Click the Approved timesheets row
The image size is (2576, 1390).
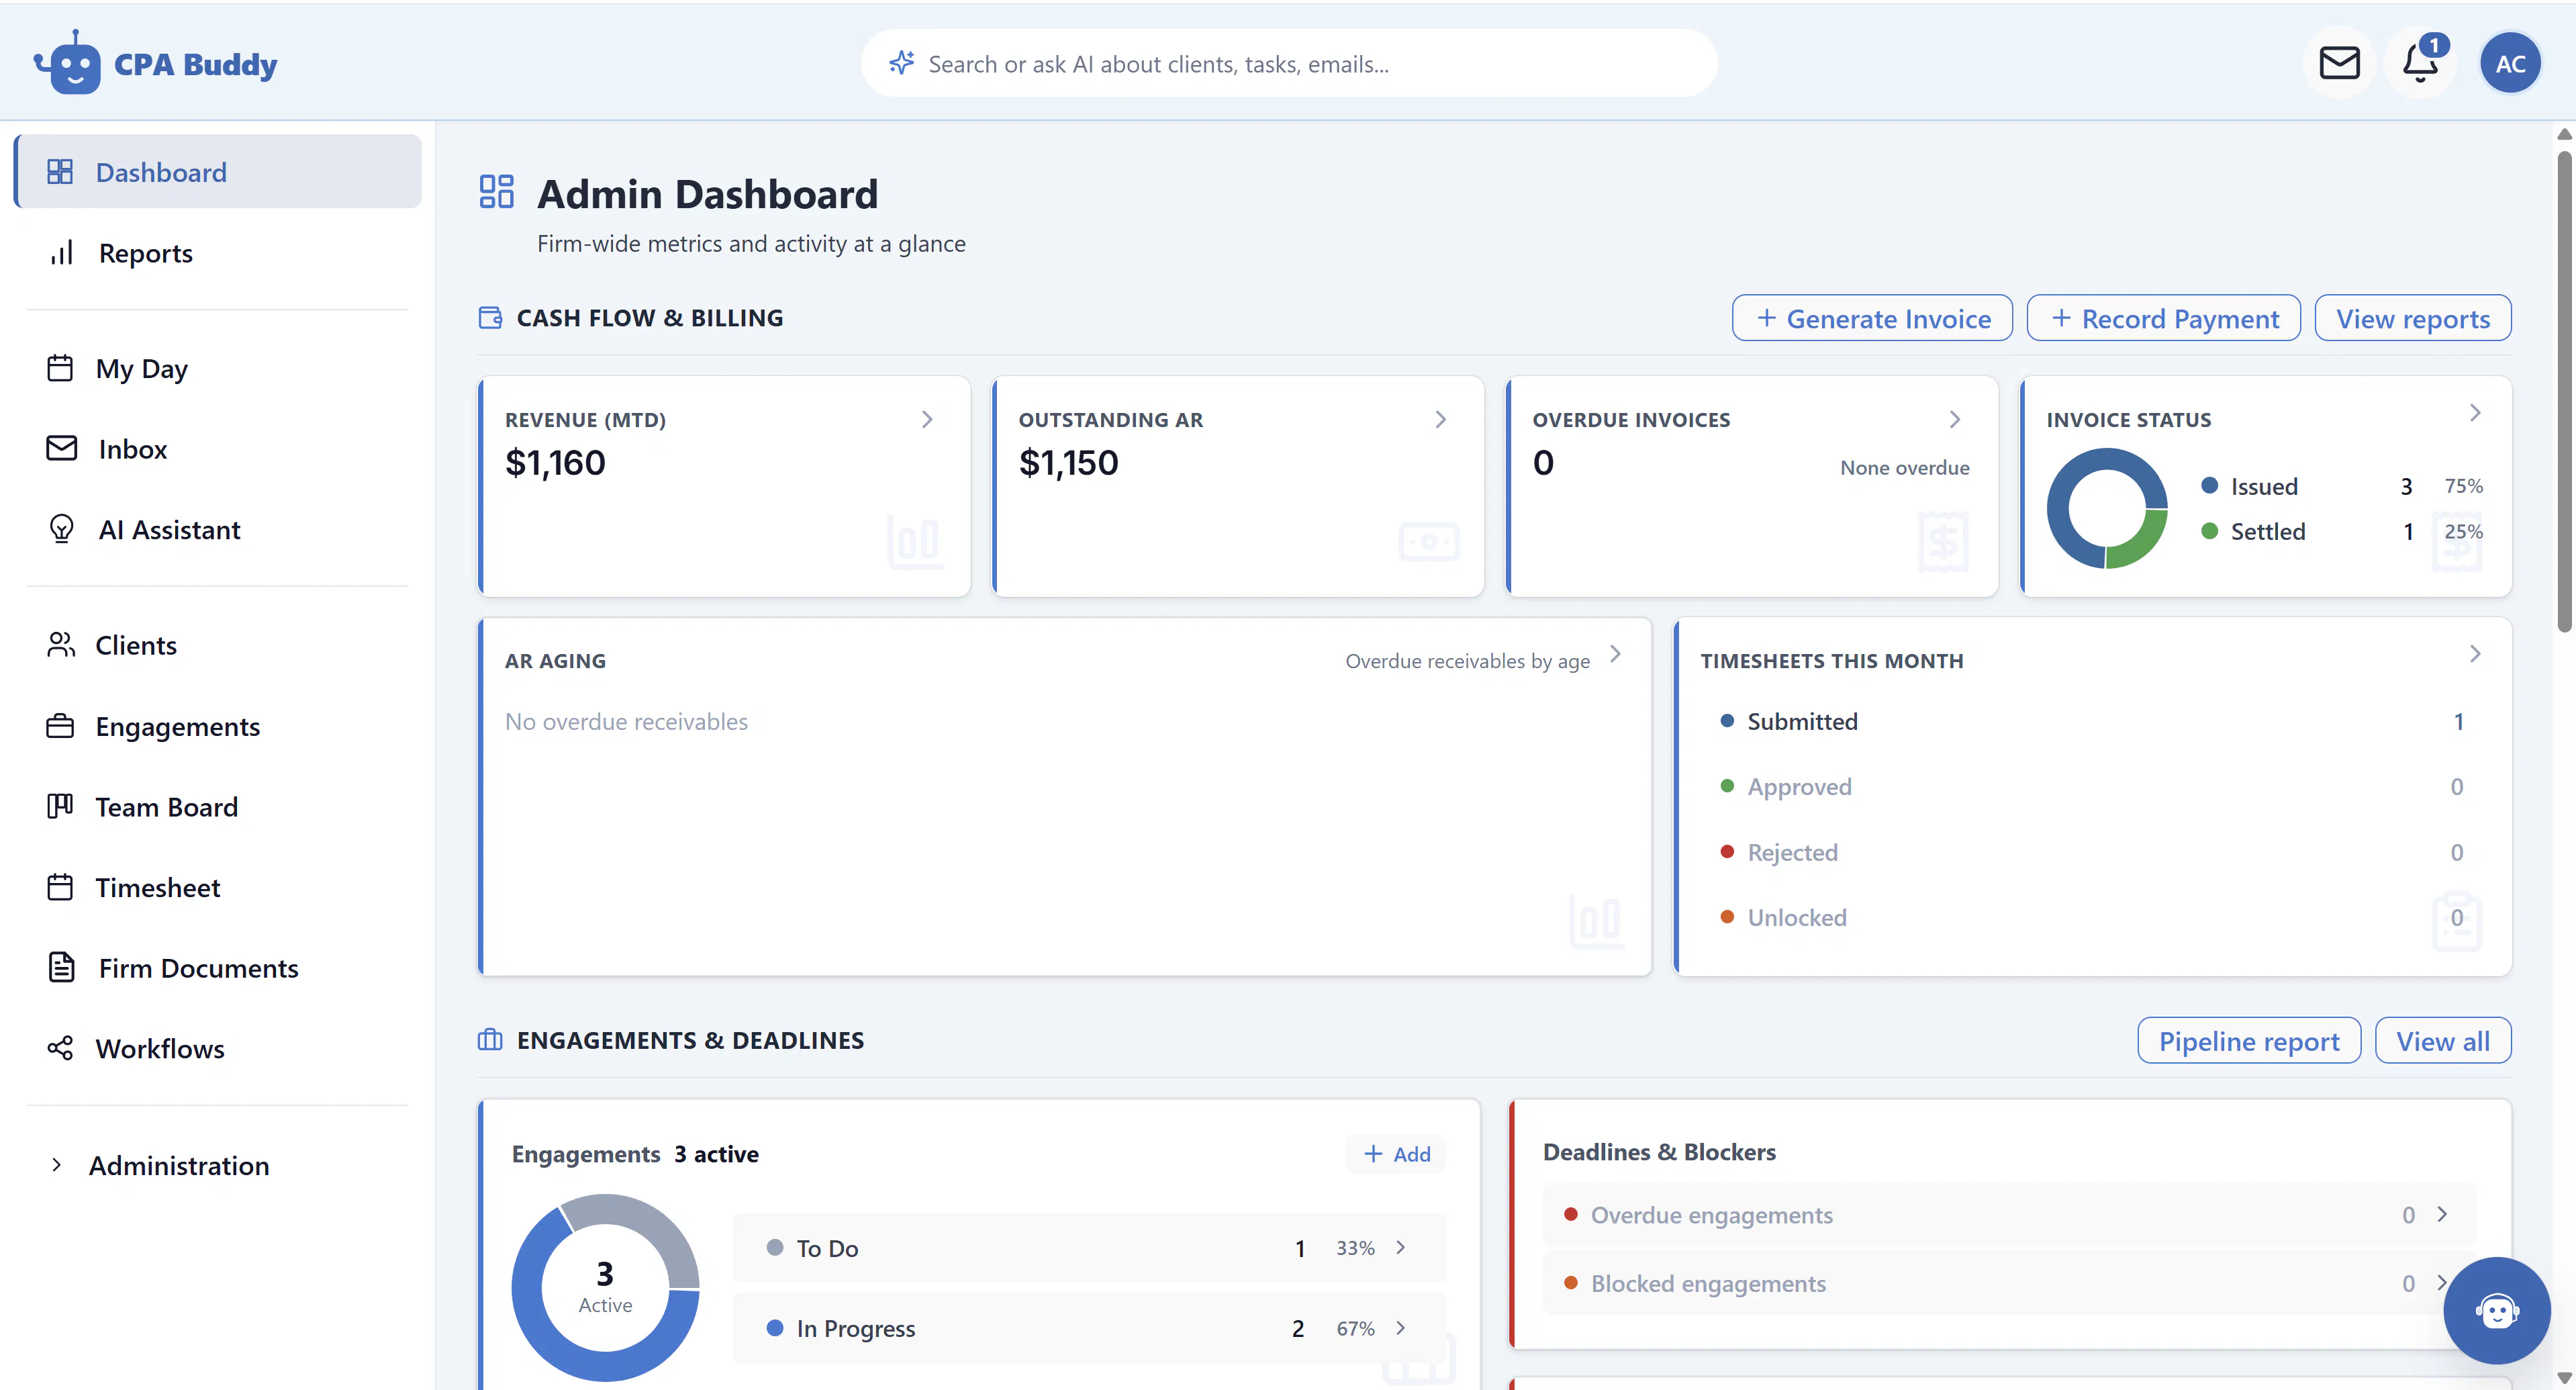(2092, 786)
